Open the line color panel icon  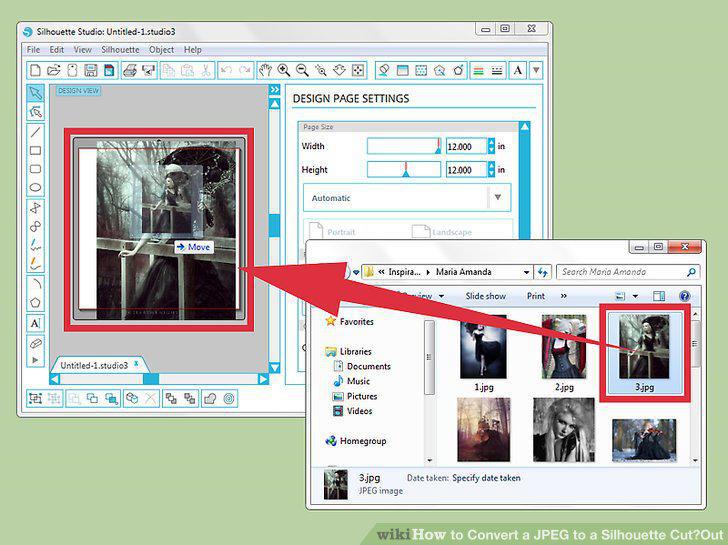478,70
